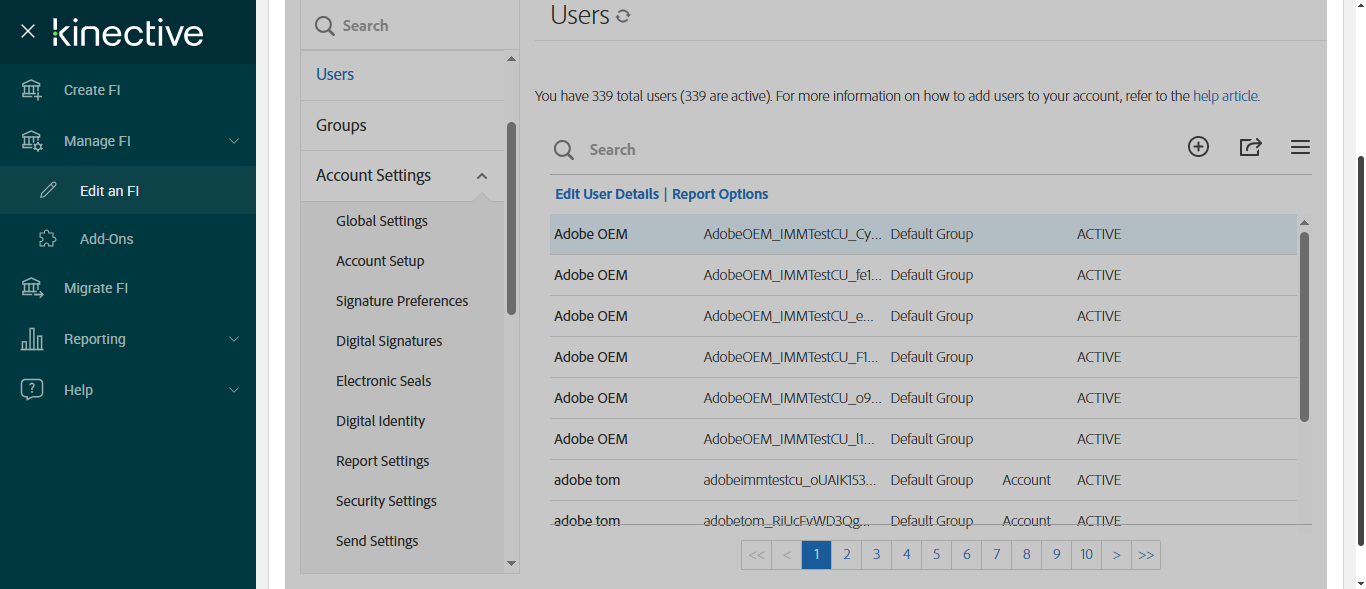The image size is (1366, 589).
Task: Click the Reporting bar chart icon
Action: [x=32, y=339]
